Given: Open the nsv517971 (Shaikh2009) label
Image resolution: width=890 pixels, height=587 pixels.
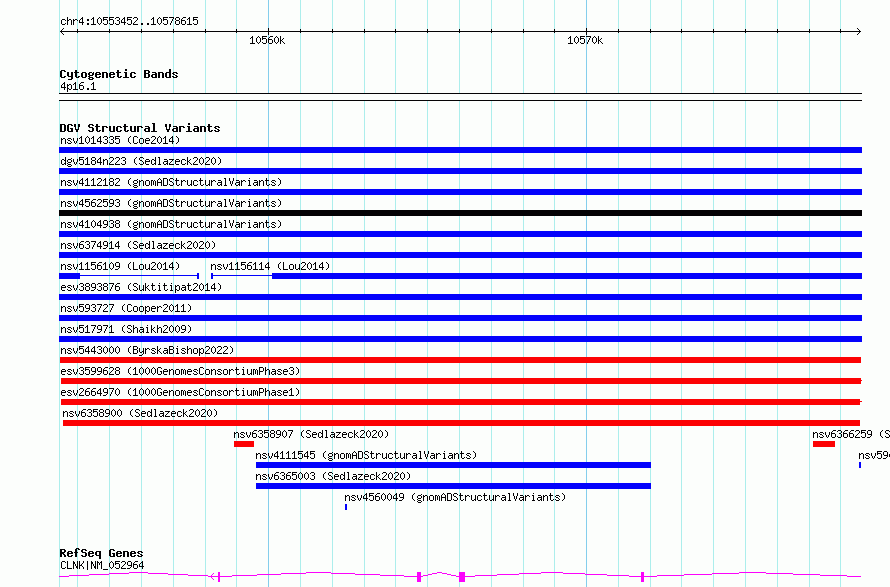Looking at the screenshot, I should (126, 329).
